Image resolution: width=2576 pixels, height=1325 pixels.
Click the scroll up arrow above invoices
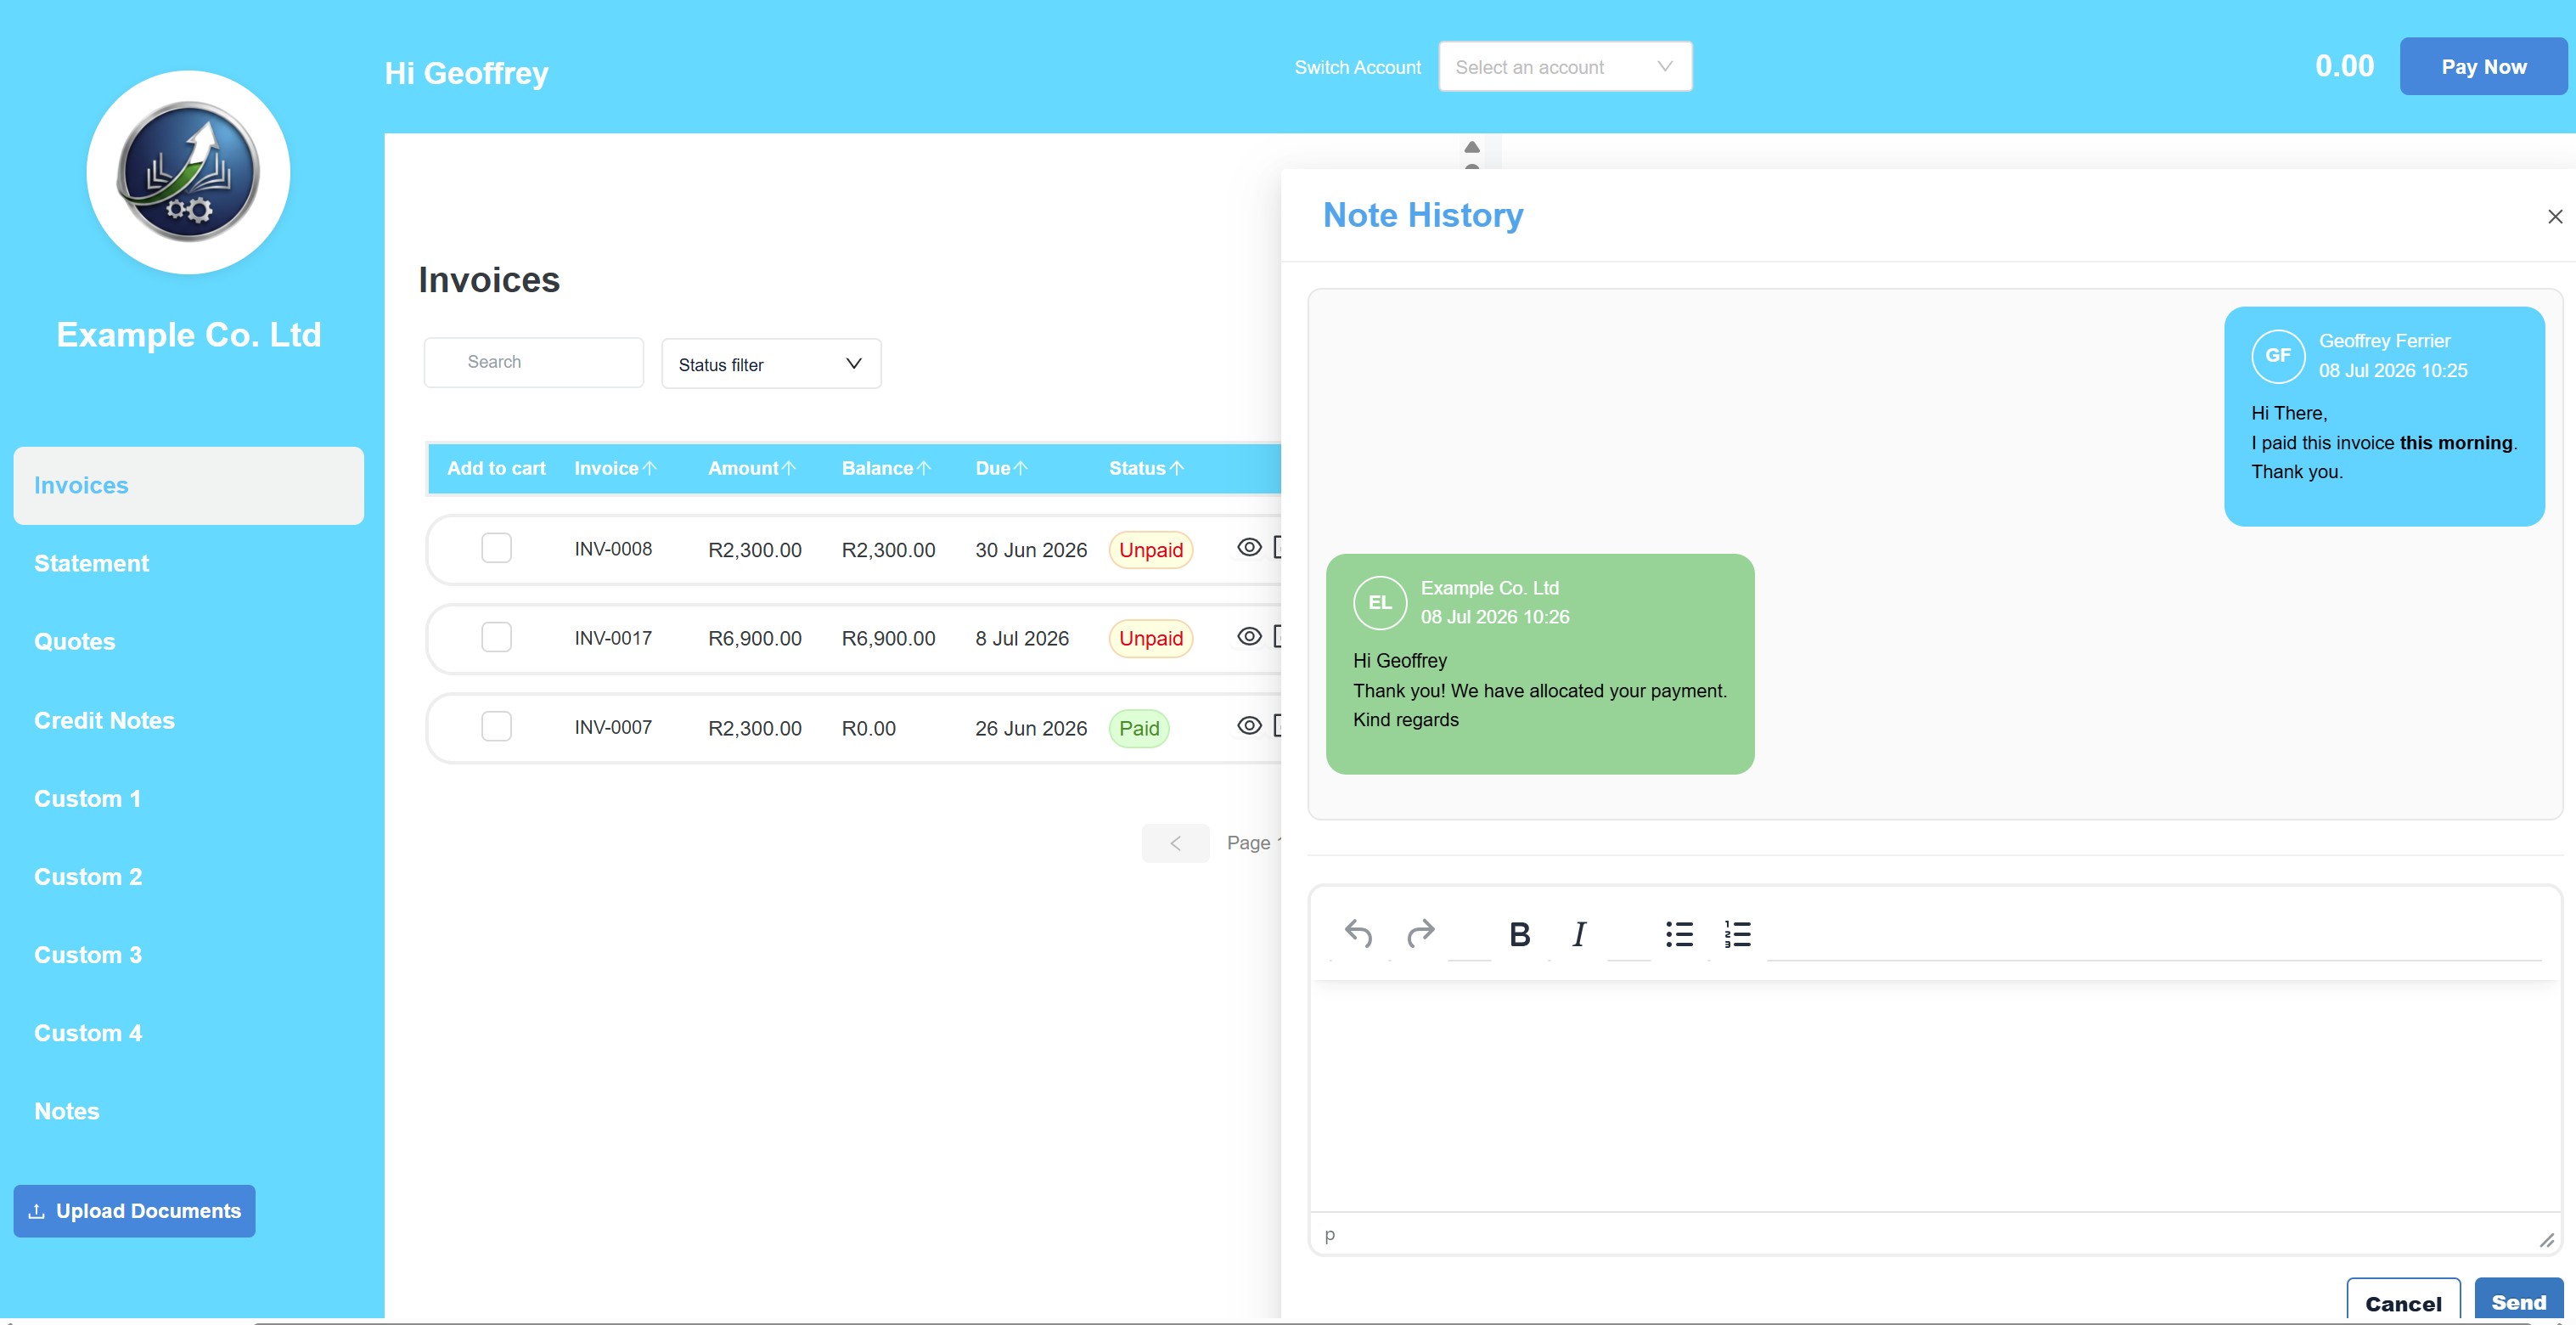[x=1472, y=147]
